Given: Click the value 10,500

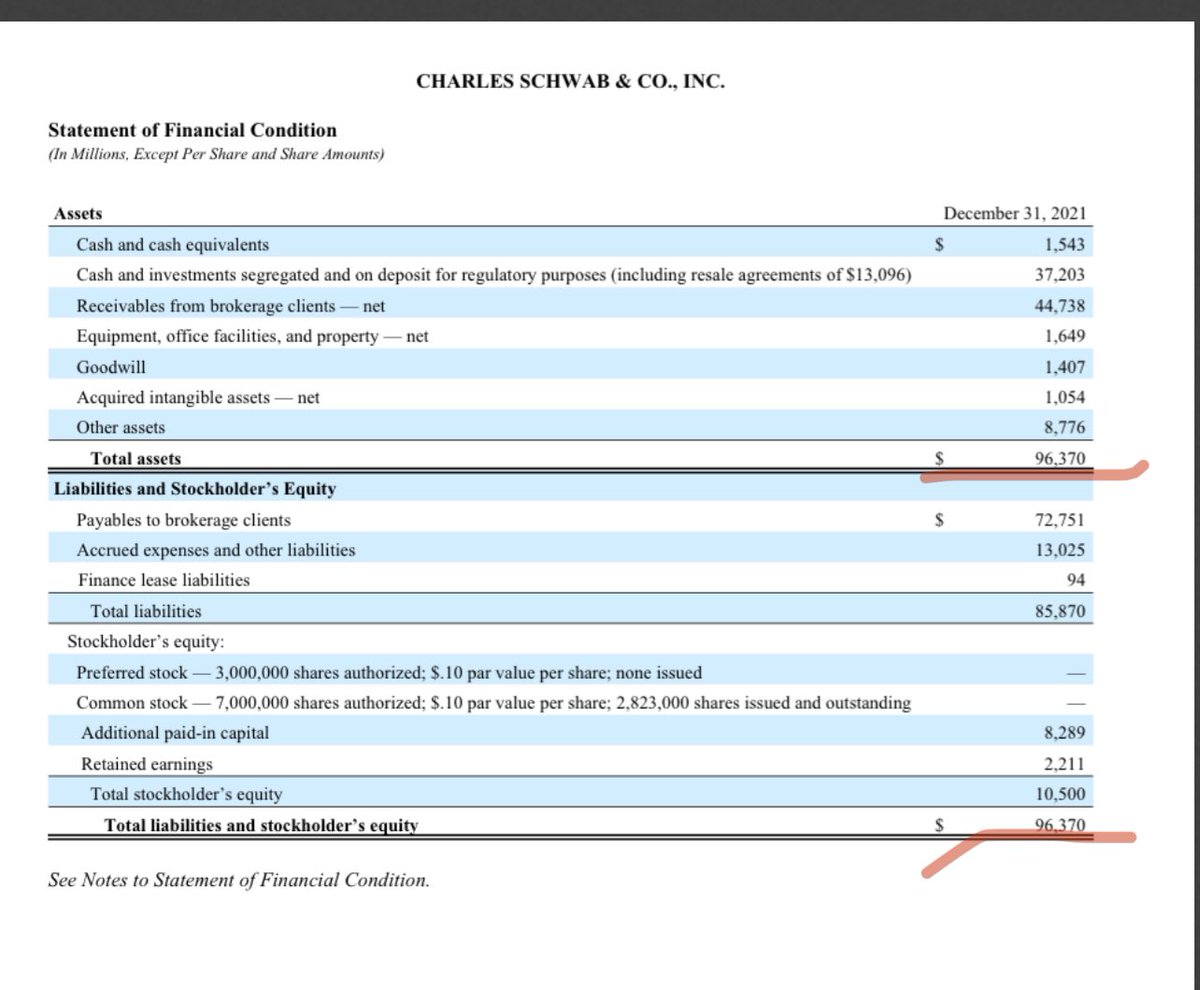Looking at the screenshot, I should click(1061, 794).
